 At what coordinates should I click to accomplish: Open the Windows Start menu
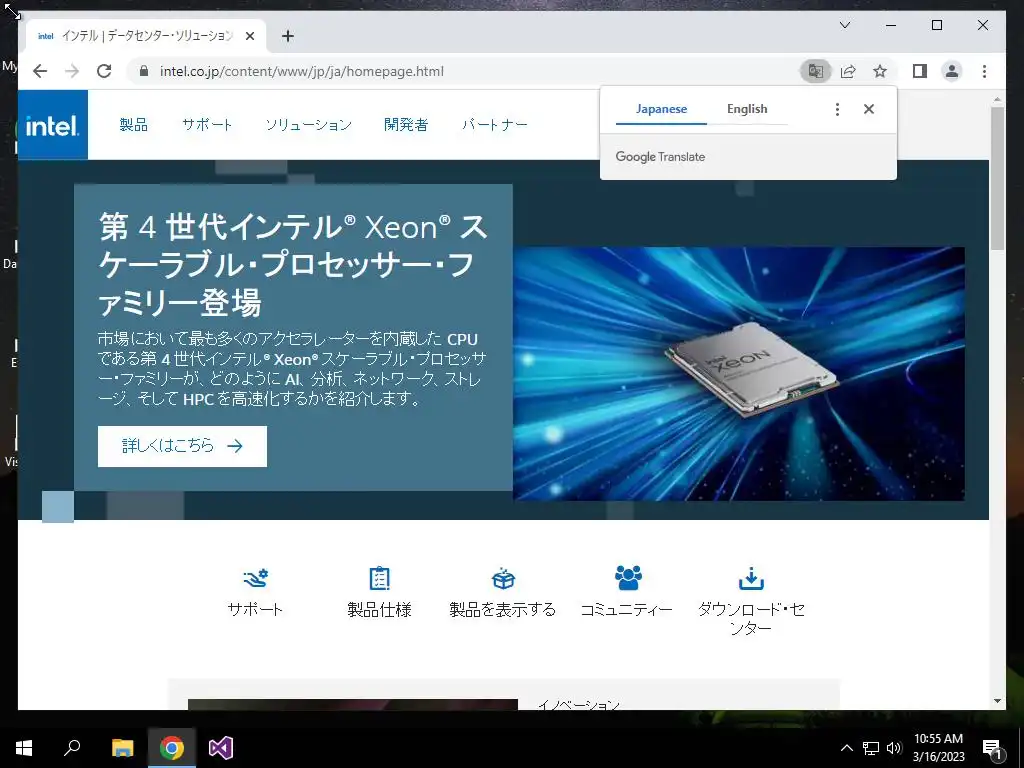pos(24,748)
